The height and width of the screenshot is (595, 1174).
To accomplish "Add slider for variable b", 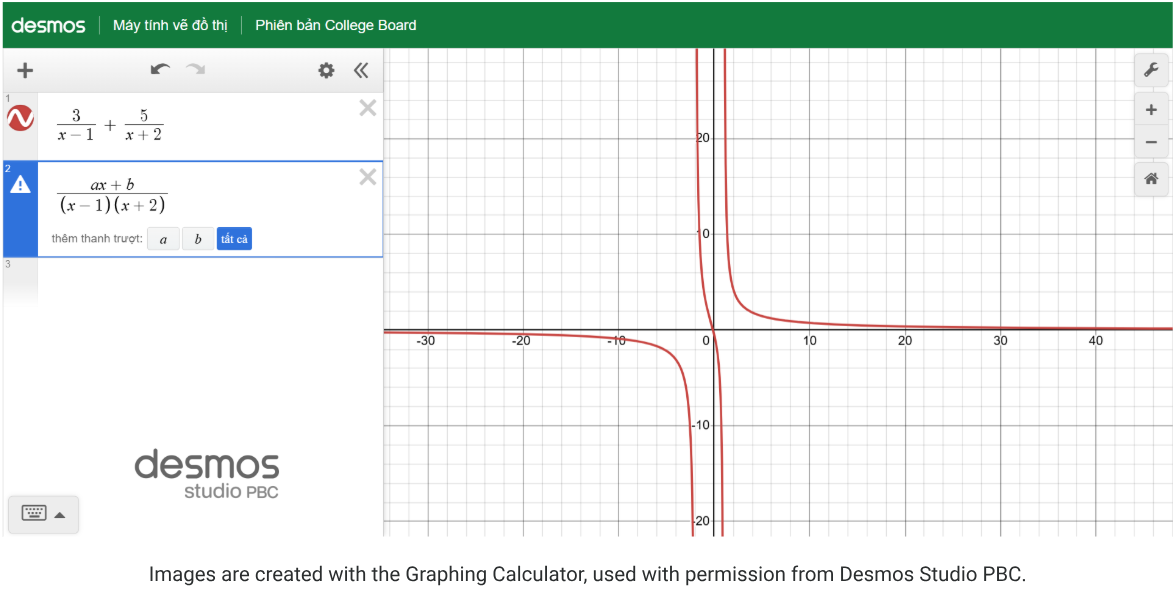I will 198,239.
